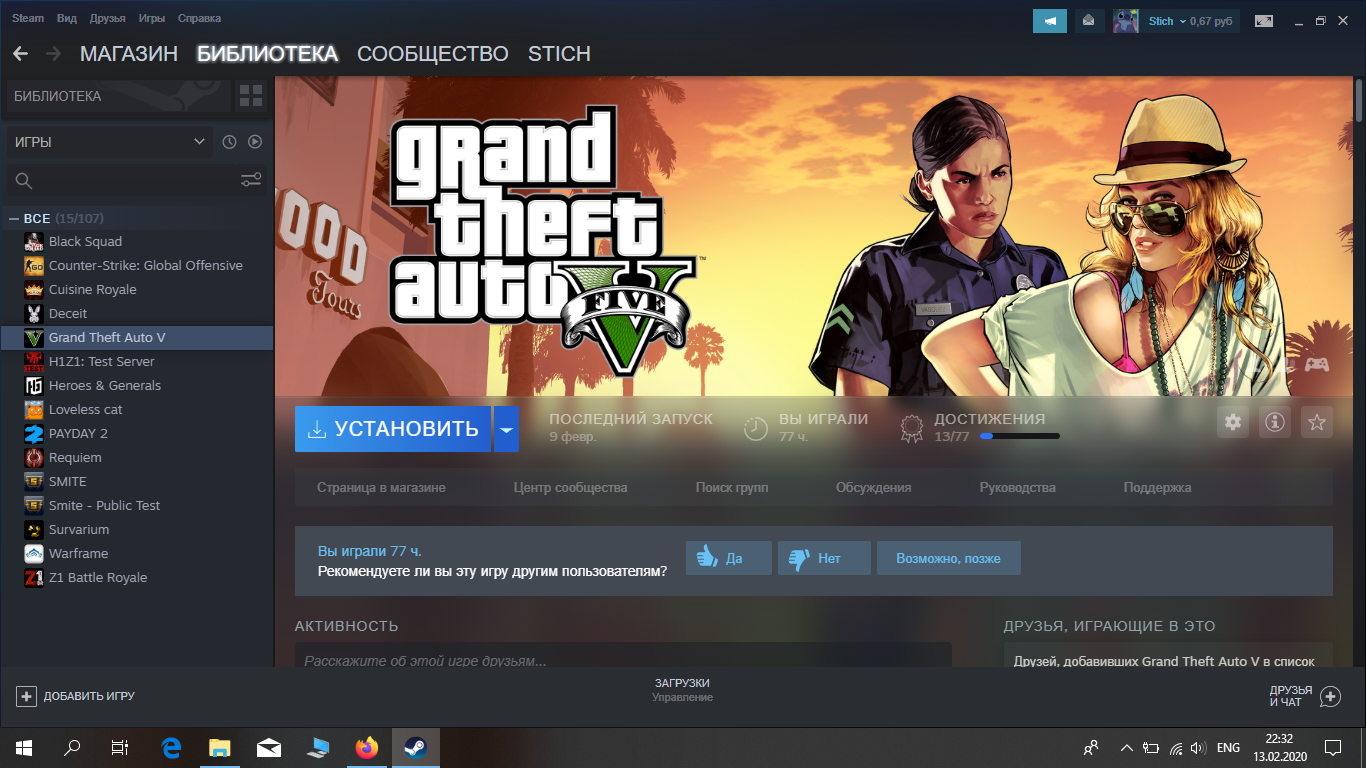The width and height of the screenshot is (1366, 768).
Task: Click the УСТАНОВИТЬ install button
Action: [x=393, y=429]
